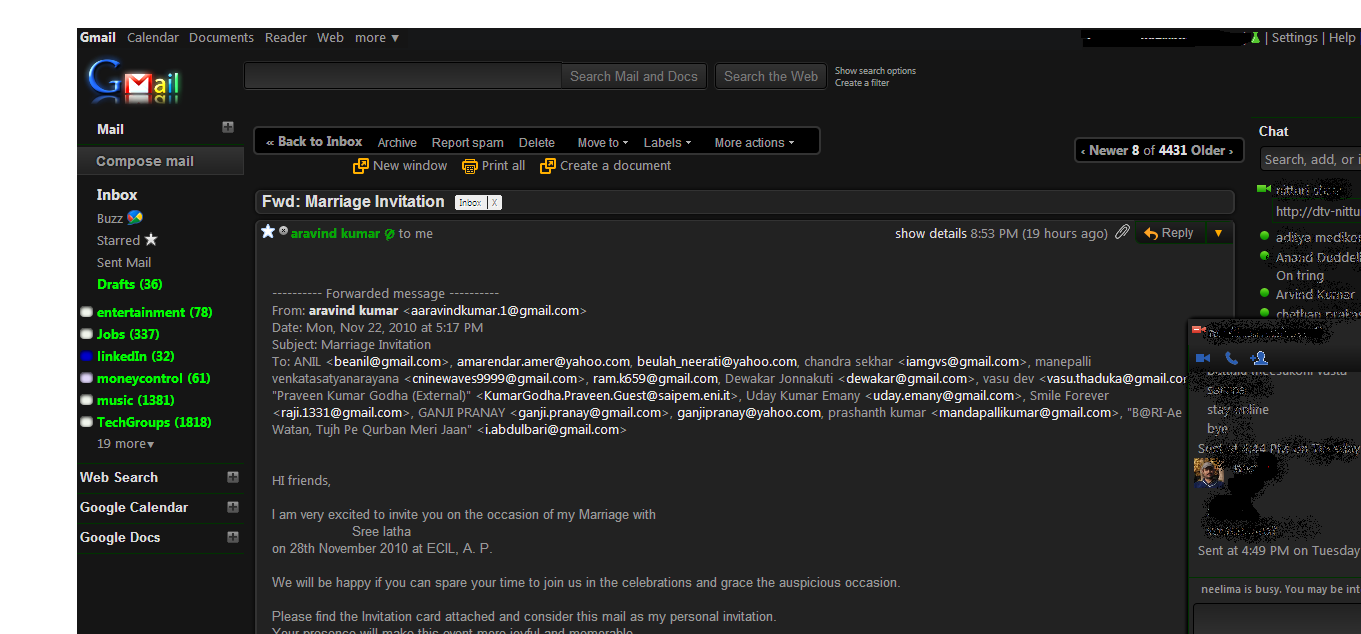
Task: Open the Move to dropdown
Action: coord(603,143)
